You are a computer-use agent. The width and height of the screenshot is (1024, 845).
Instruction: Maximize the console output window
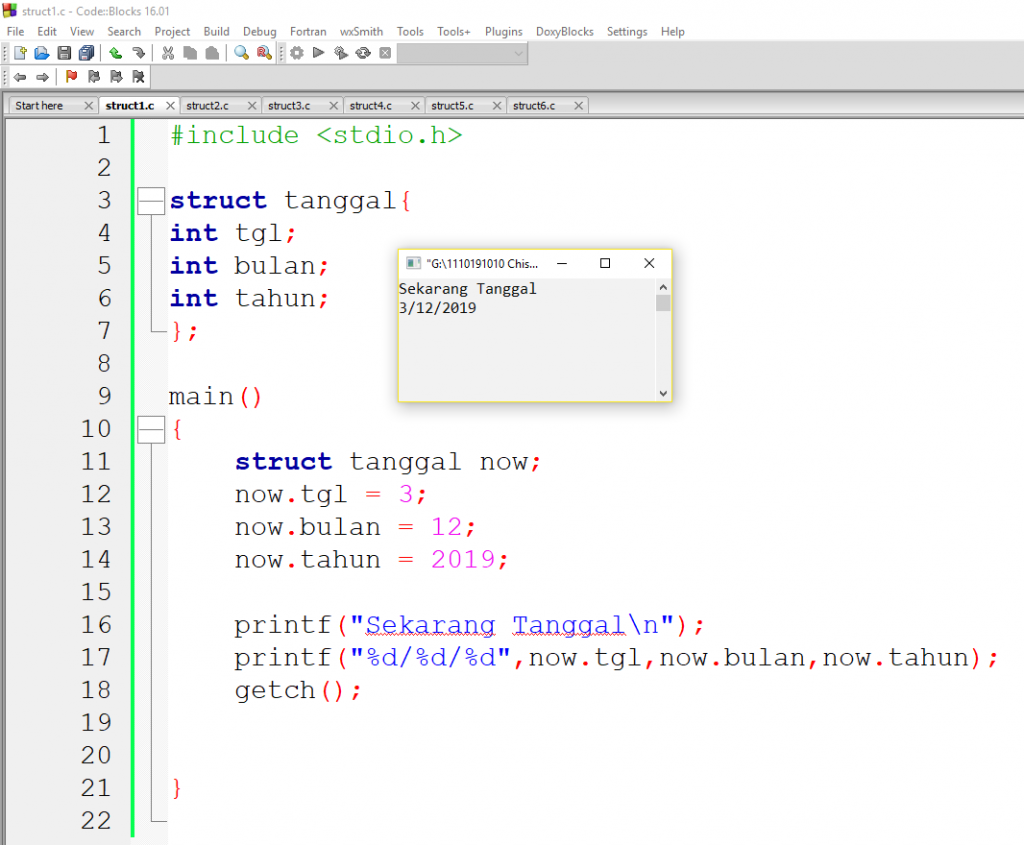[x=605, y=263]
